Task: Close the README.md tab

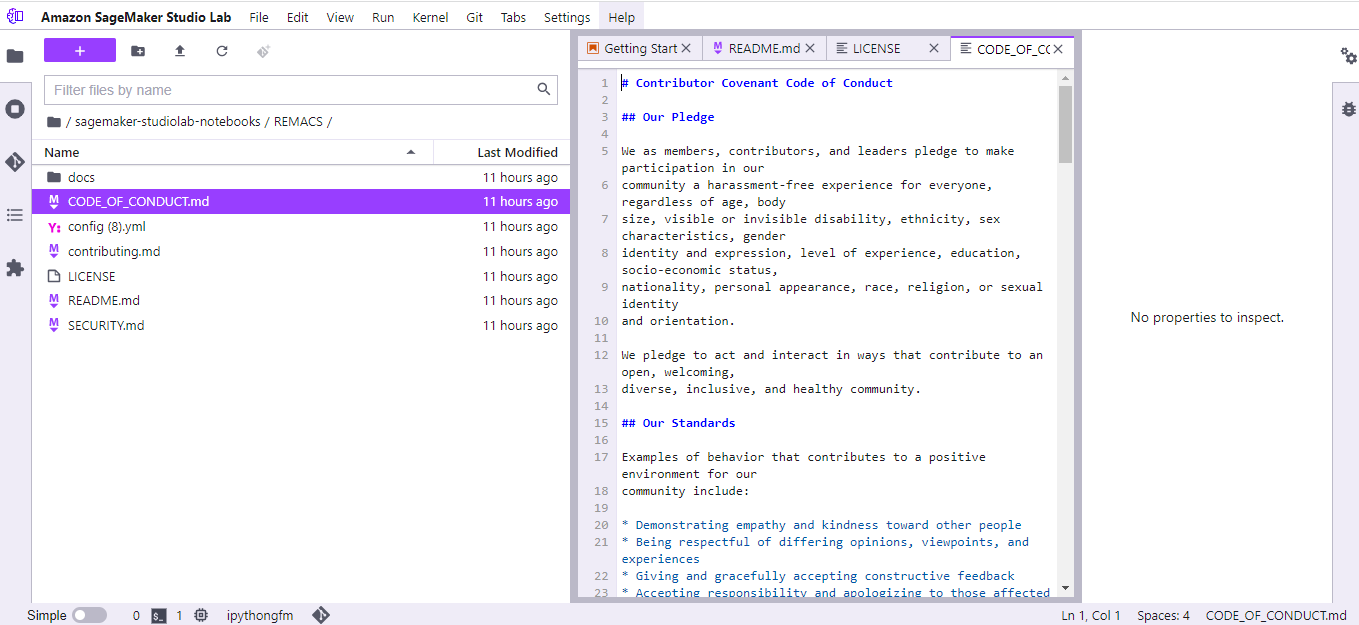Action: (810, 48)
